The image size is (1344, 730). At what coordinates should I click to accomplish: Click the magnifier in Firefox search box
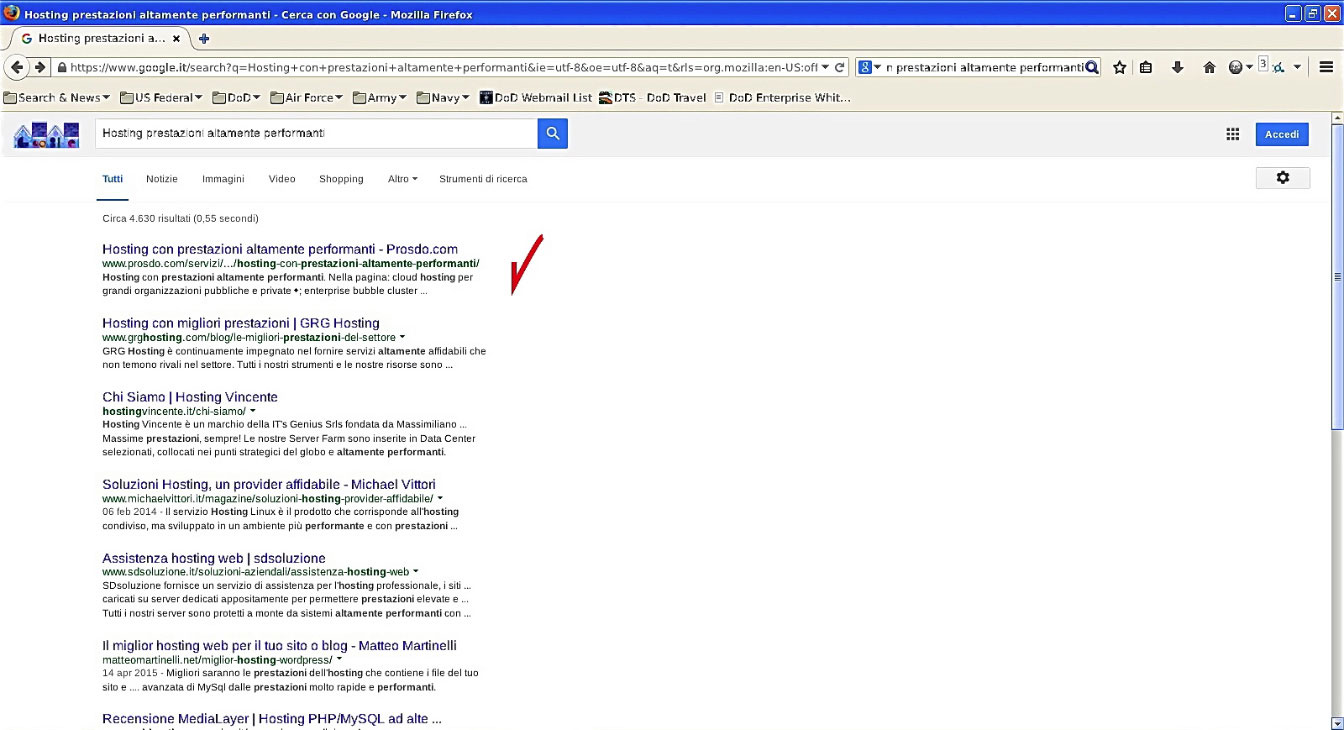point(1092,67)
